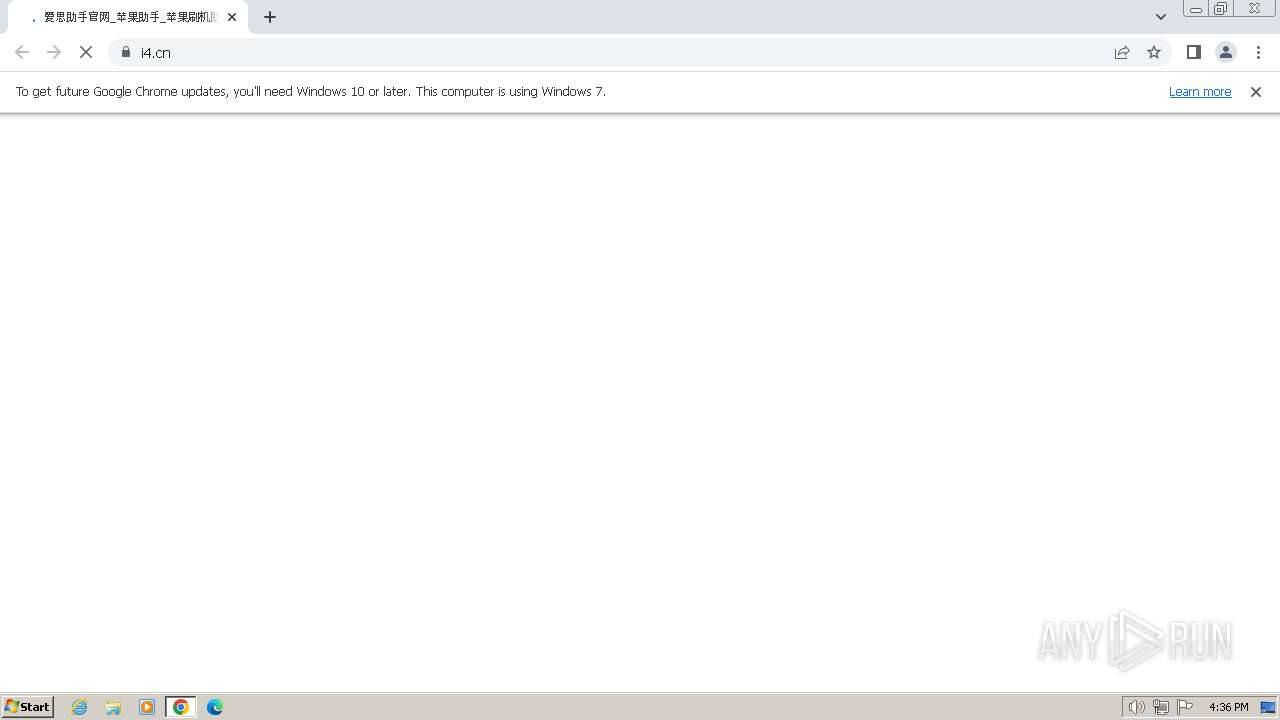Share this page icon
Viewport: 1280px width, 720px height.
click(1122, 52)
